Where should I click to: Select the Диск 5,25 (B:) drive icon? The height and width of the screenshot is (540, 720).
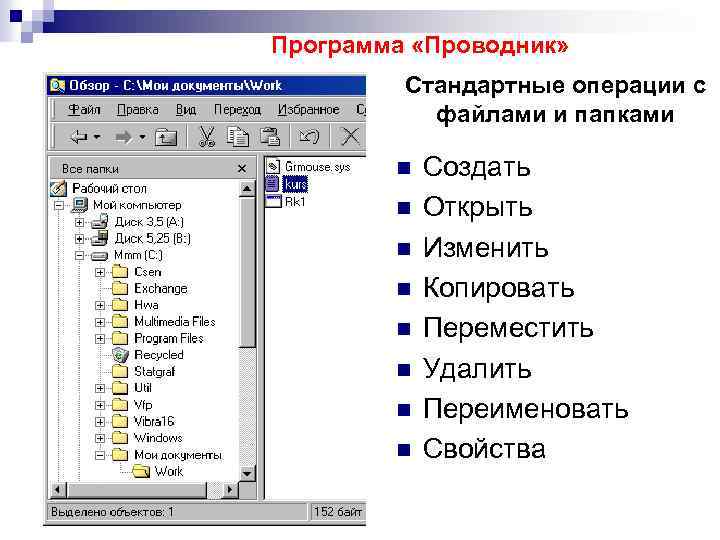click(x=99, y=238)
